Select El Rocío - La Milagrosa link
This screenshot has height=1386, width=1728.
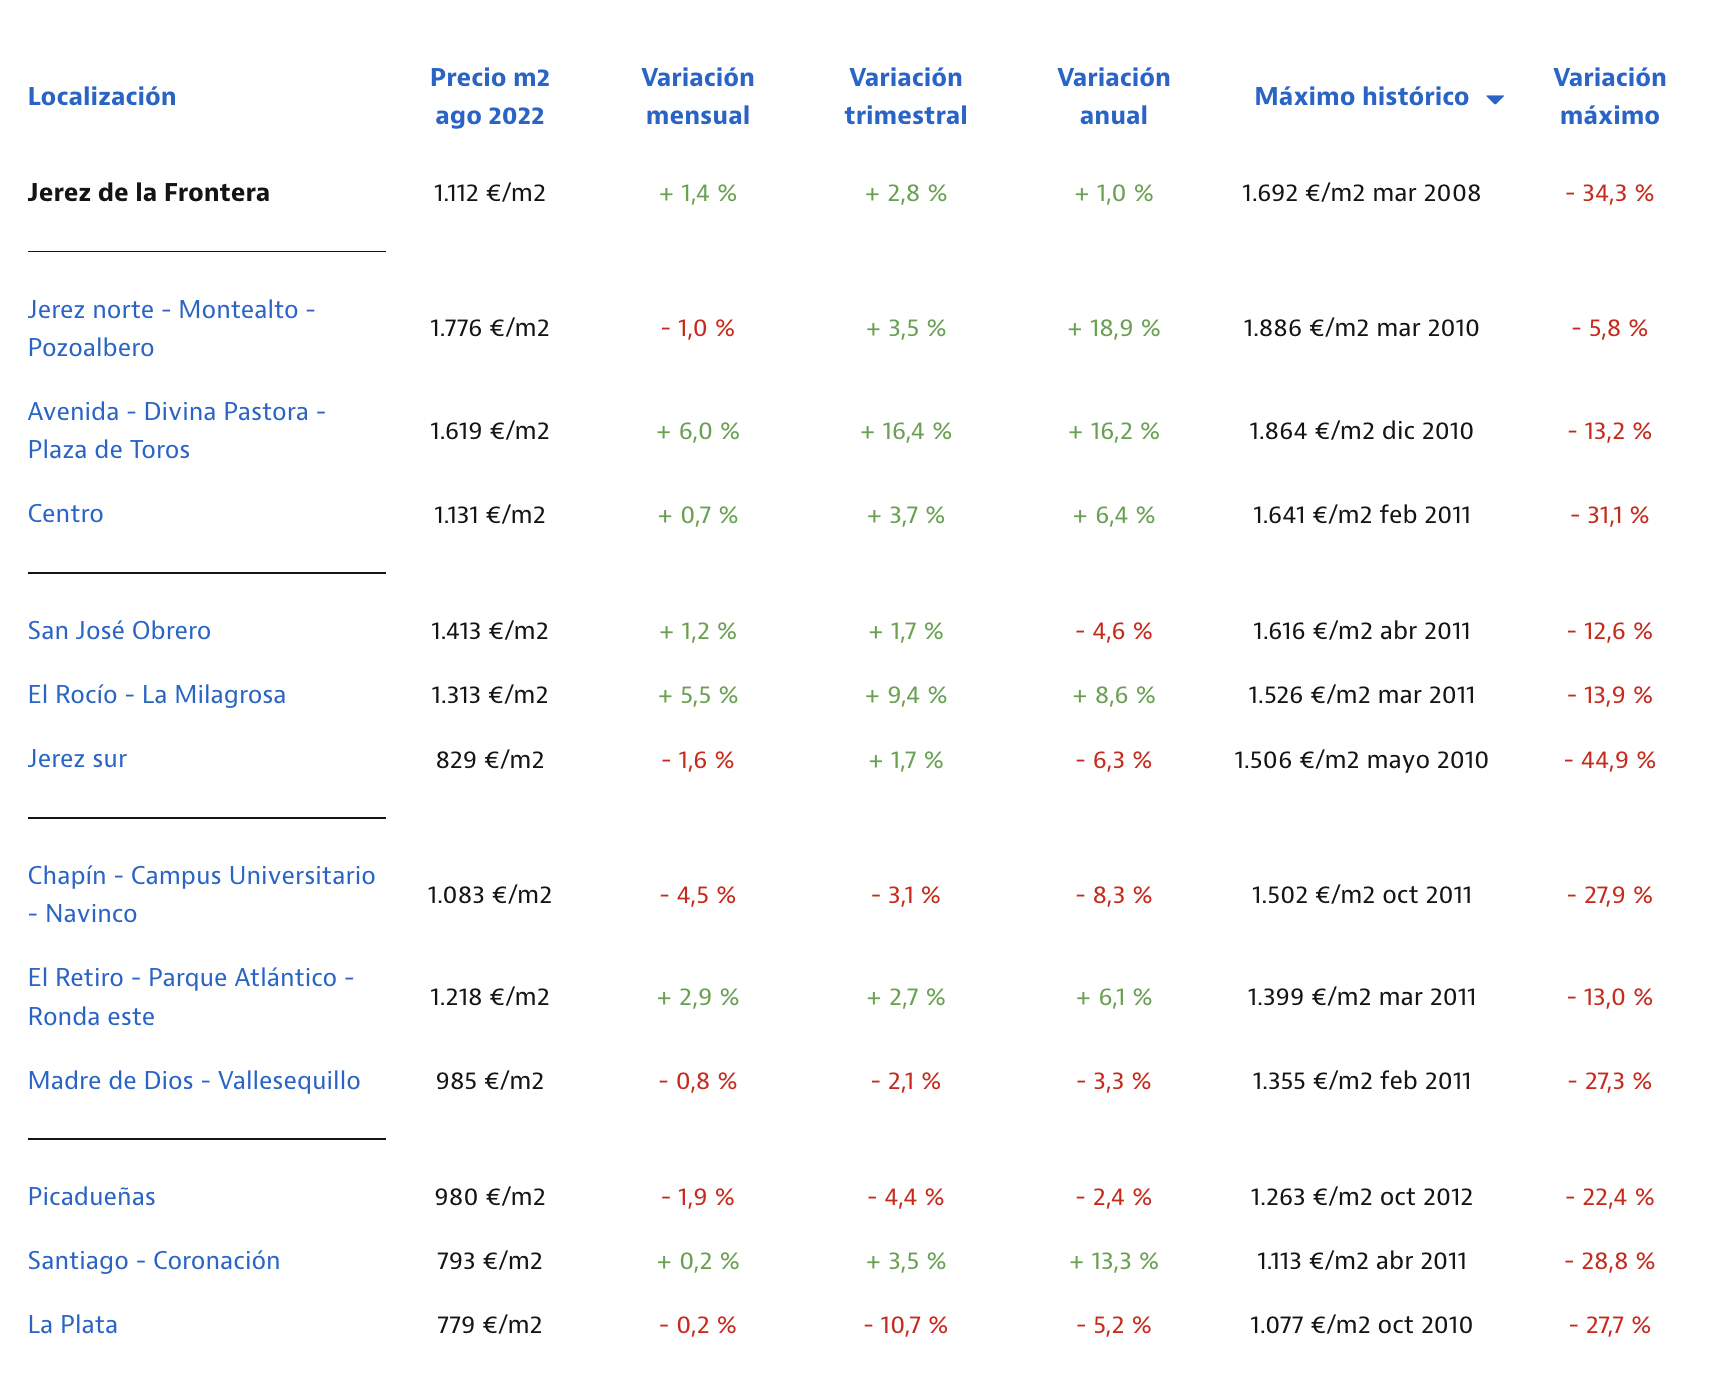tap(157, 695)
